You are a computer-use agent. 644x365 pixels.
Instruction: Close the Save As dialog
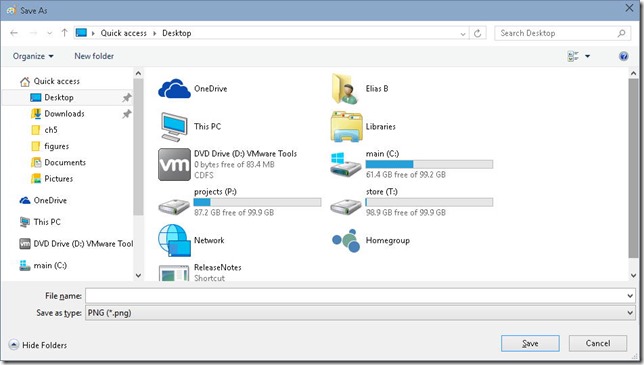pyautogui.click(x=629, y=8)
